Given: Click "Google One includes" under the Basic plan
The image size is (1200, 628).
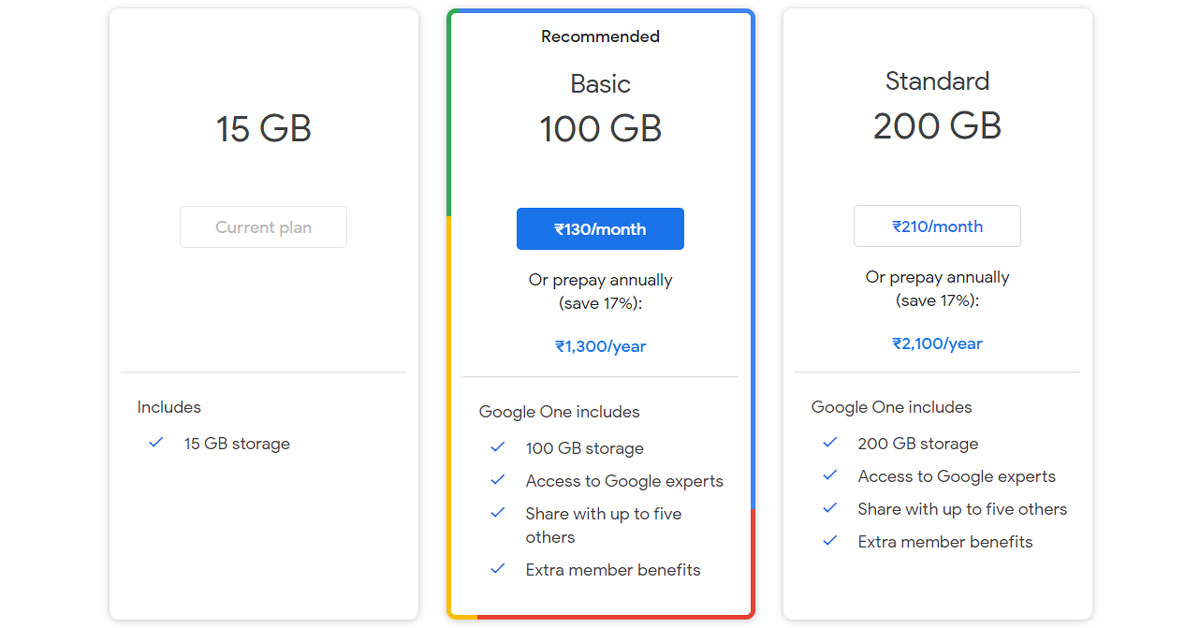Looking at the screenshot, I should click(x=559, y=411).
